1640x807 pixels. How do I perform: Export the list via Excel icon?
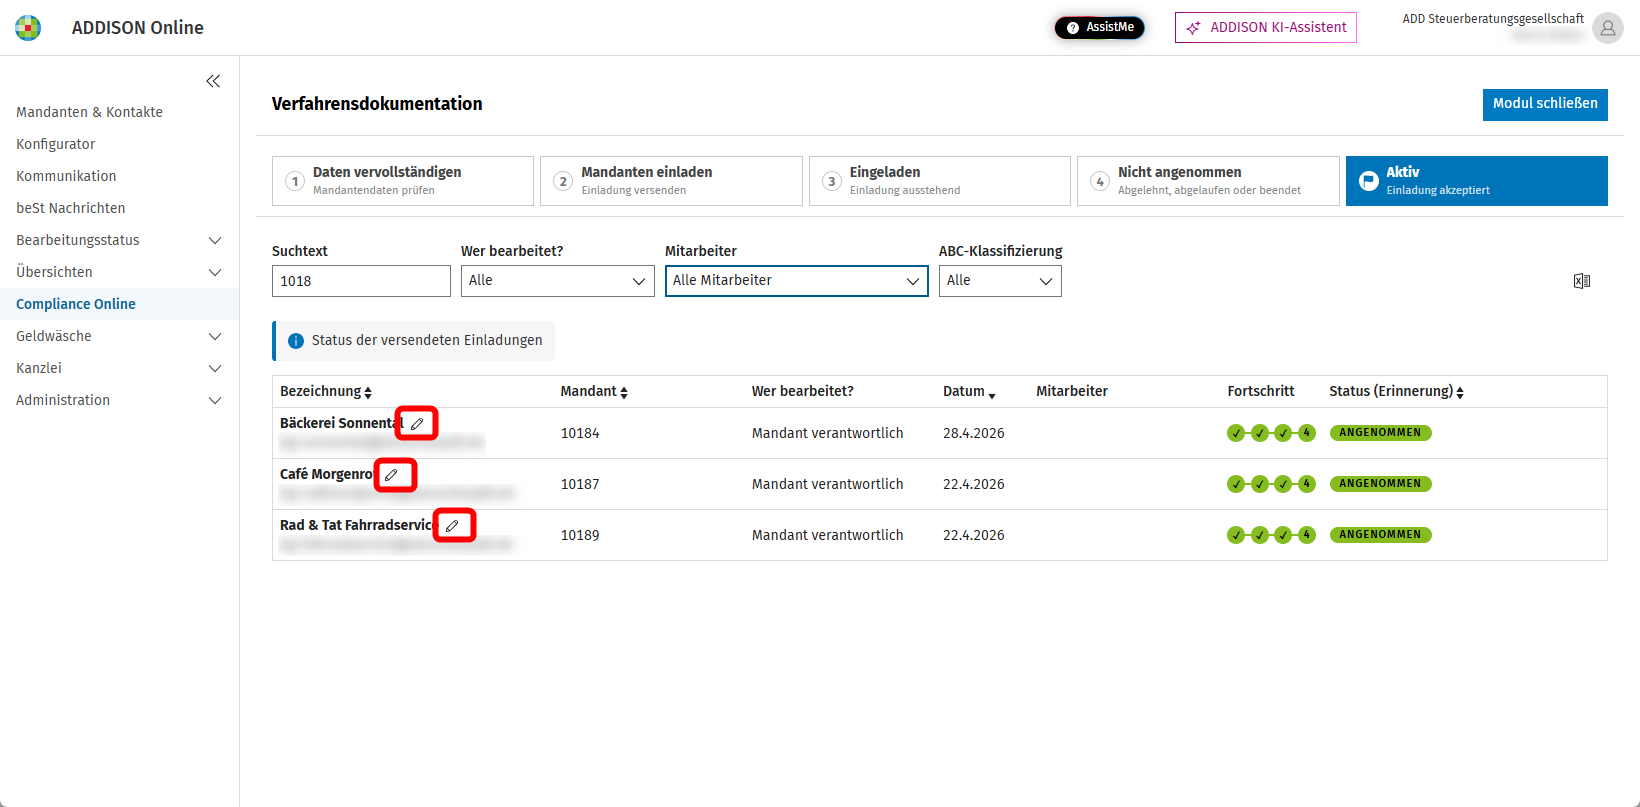click(1582, 281)
